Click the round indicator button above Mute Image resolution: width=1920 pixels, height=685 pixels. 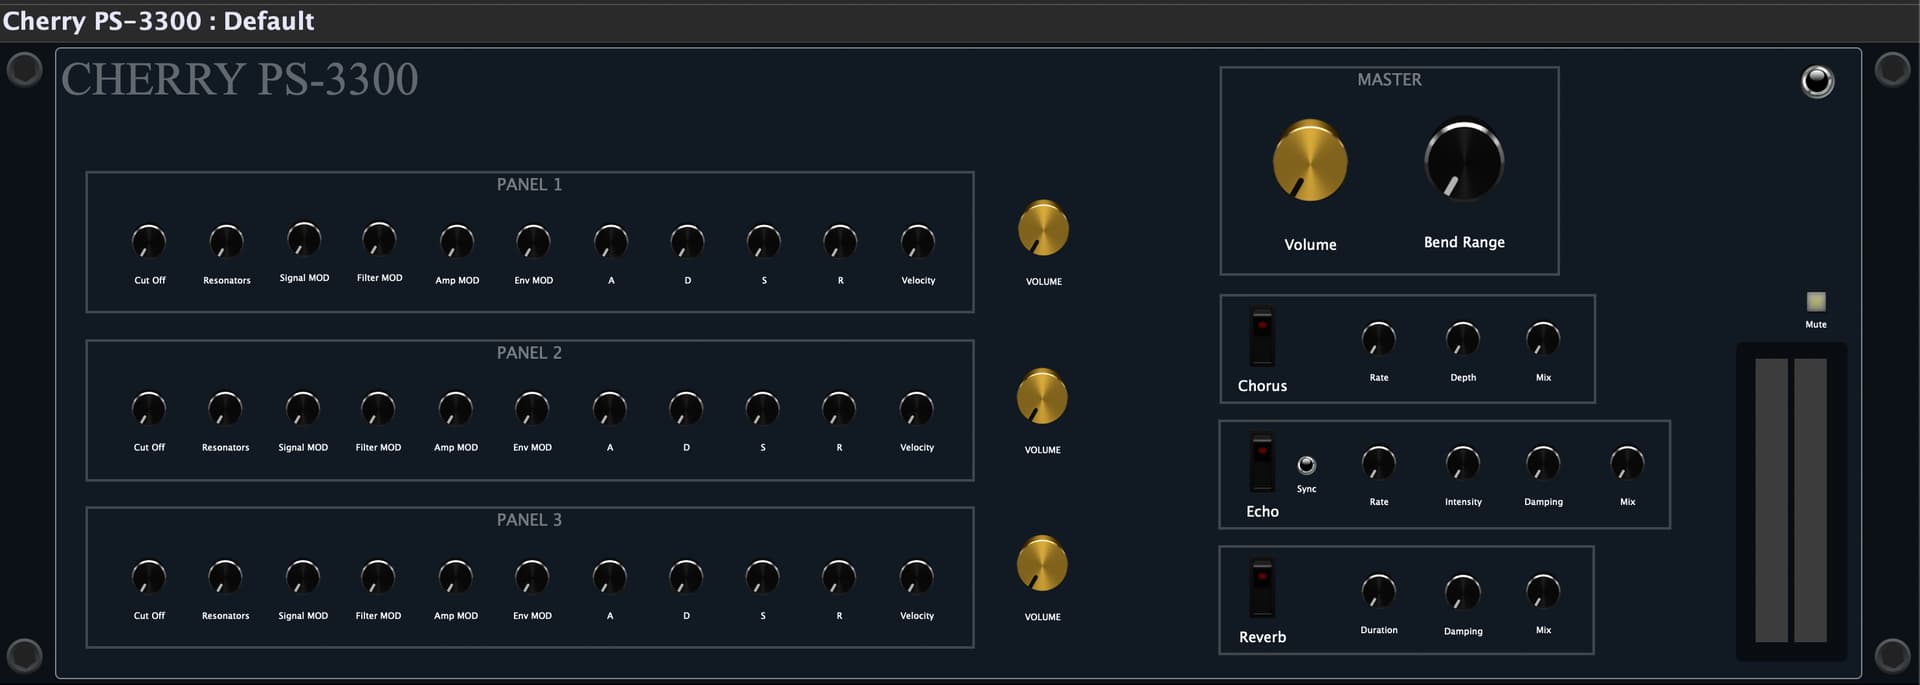1817,81
